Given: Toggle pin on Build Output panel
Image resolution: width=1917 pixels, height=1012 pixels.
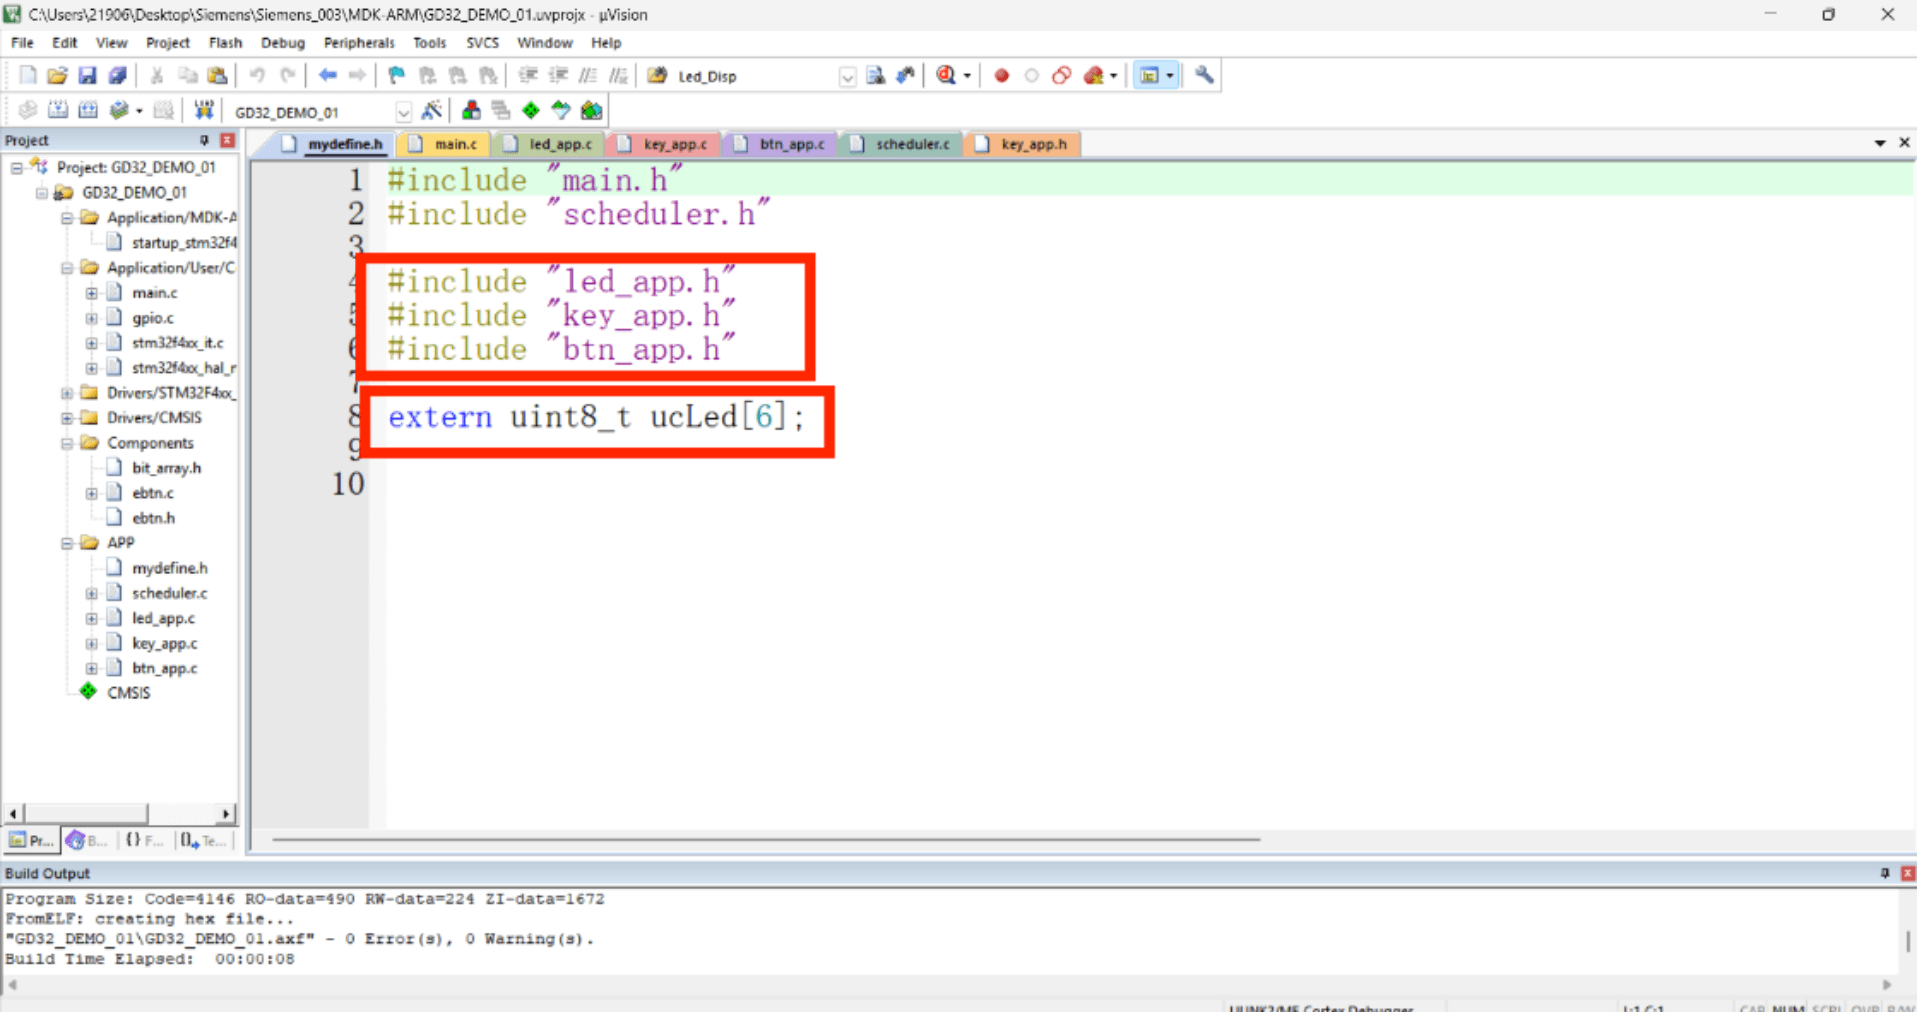Looking at the screenshot, I should click(1885, 873).
